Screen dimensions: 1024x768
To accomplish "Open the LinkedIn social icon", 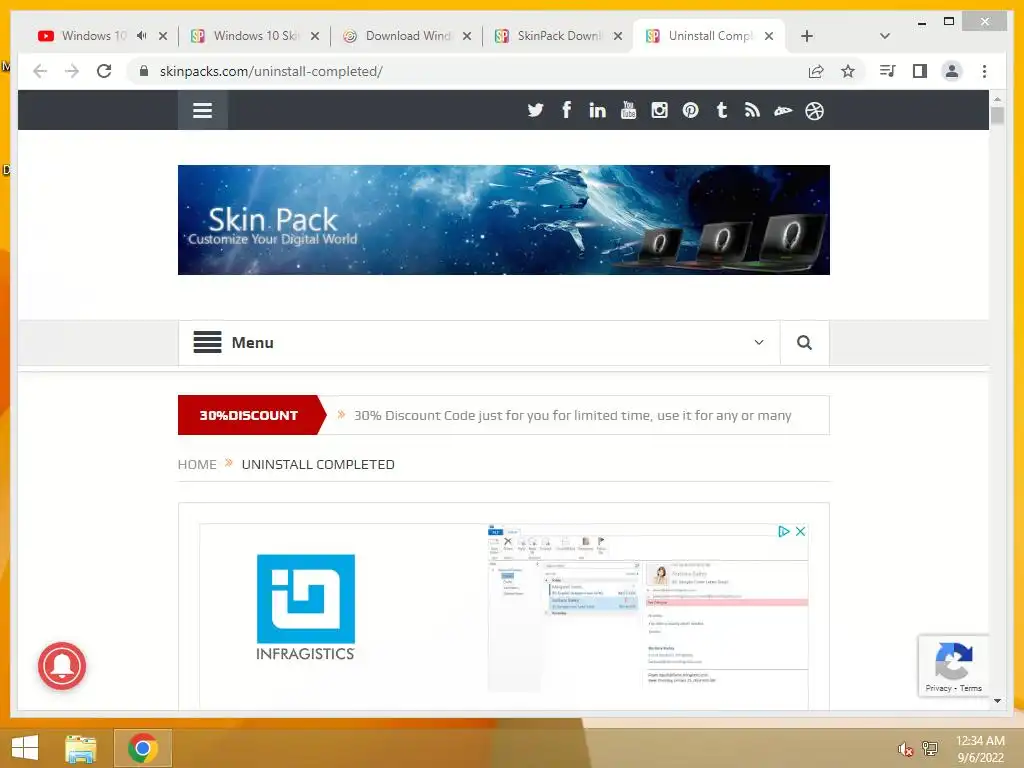I will tap(597, 110).
